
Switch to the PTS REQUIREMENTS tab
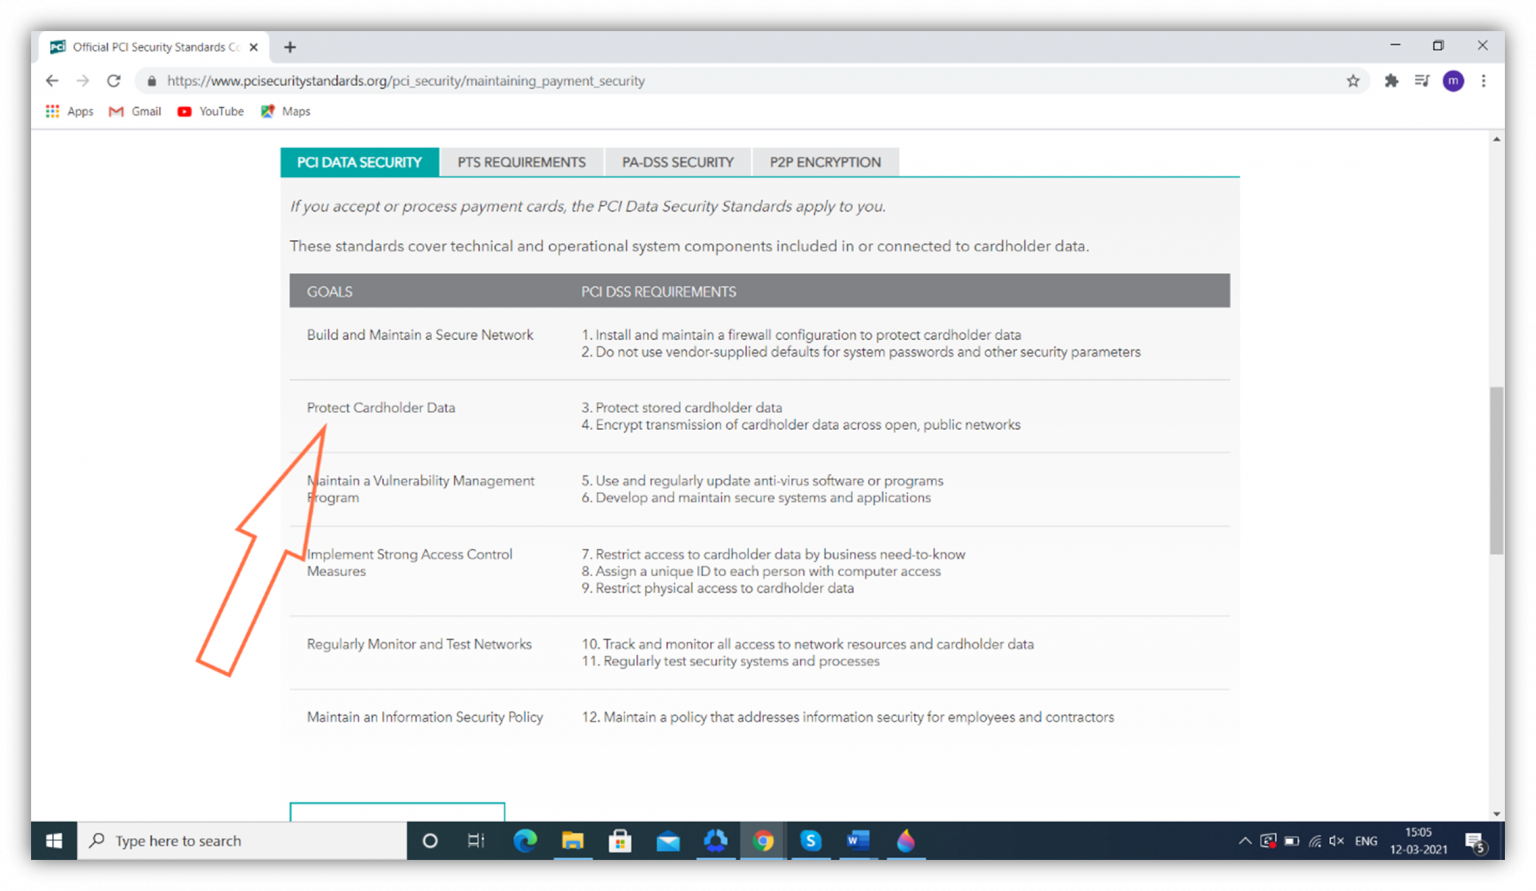[x=522, y=162]
